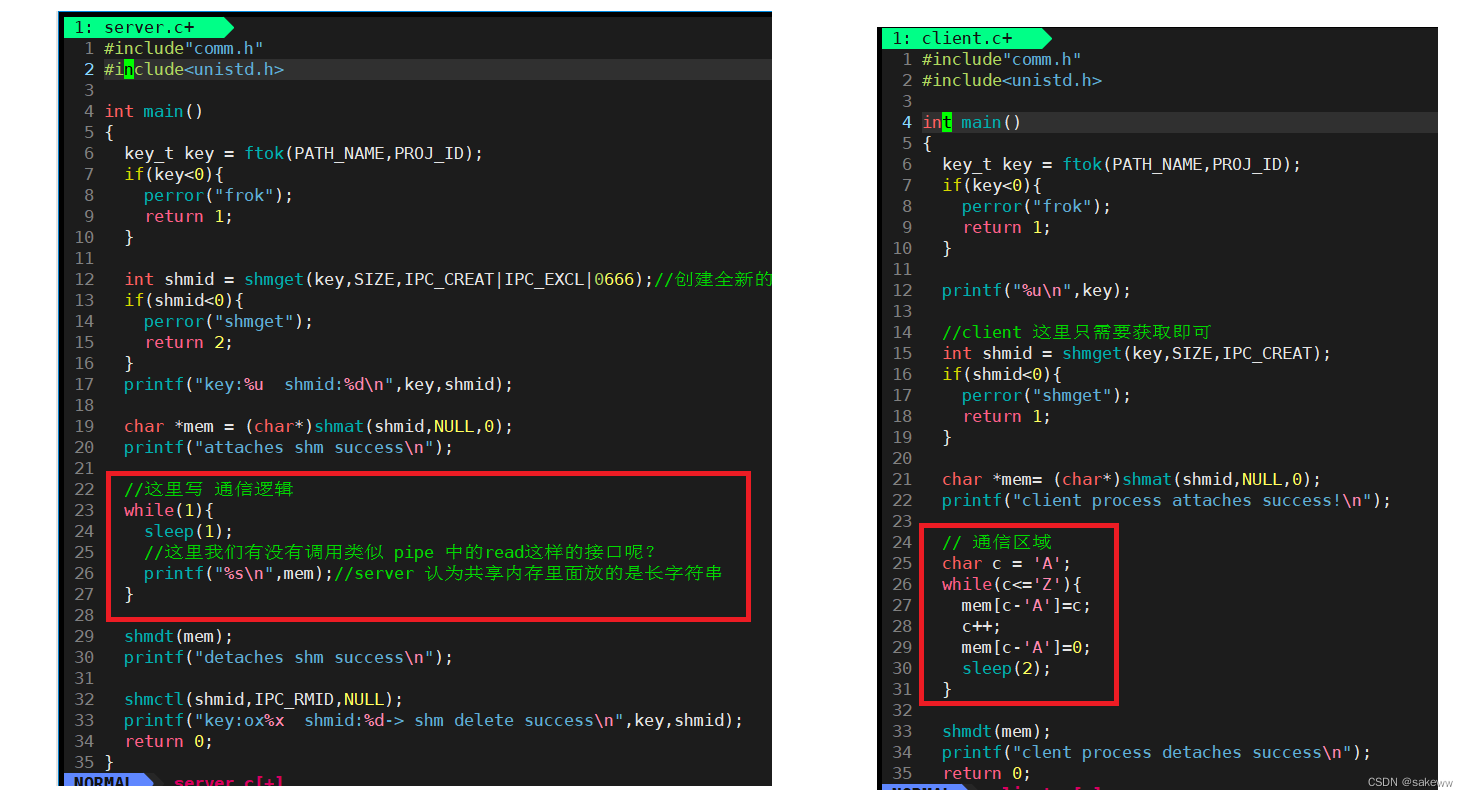1468x797 pixels.
Task: Click "mem[c-'A']=c;" in client.c
Action: click(1027, 605)
